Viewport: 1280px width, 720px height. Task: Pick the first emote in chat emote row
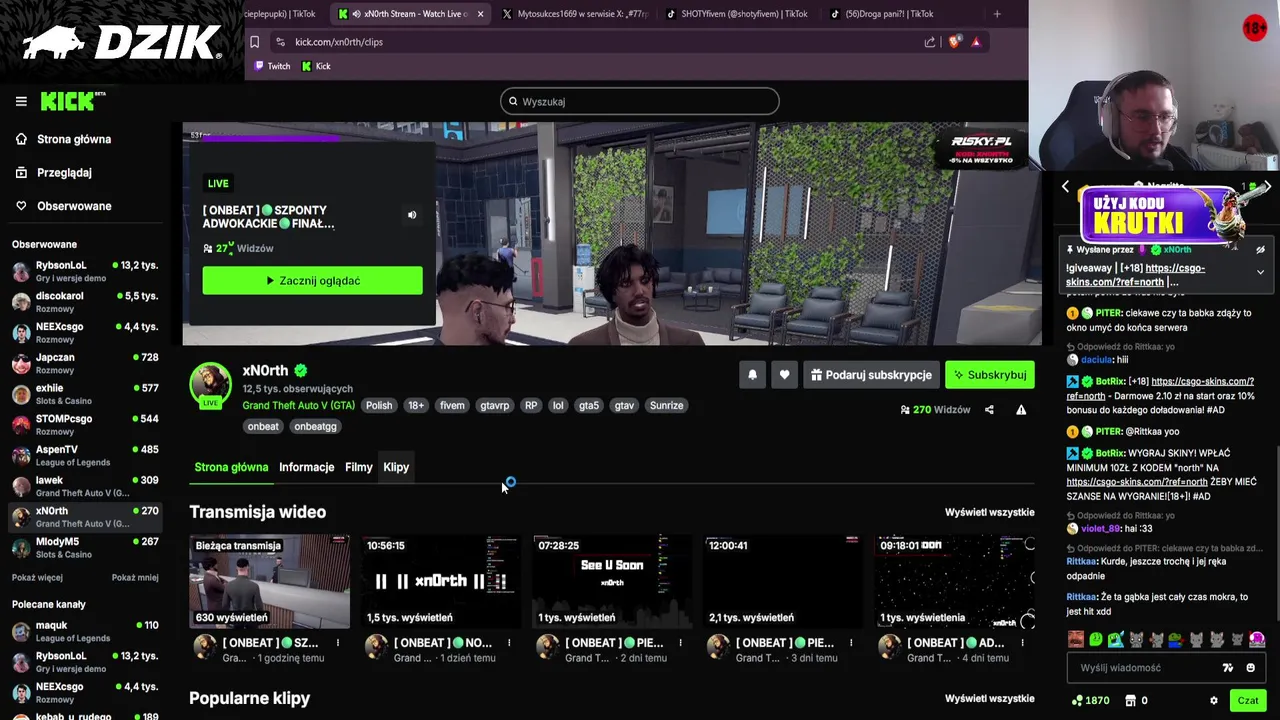(x=1075, y=640)
